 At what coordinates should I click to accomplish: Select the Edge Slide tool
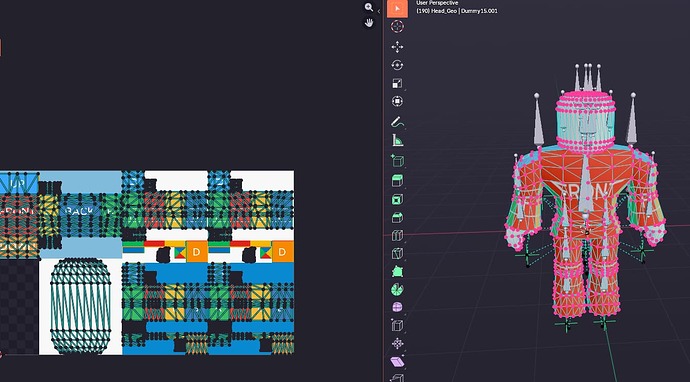point(397,326)
